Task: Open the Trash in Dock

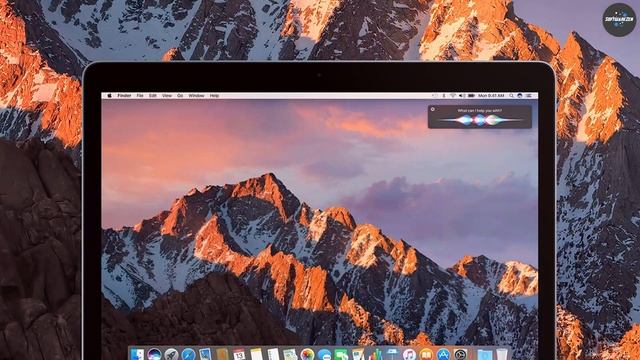Action: [502, 354]
